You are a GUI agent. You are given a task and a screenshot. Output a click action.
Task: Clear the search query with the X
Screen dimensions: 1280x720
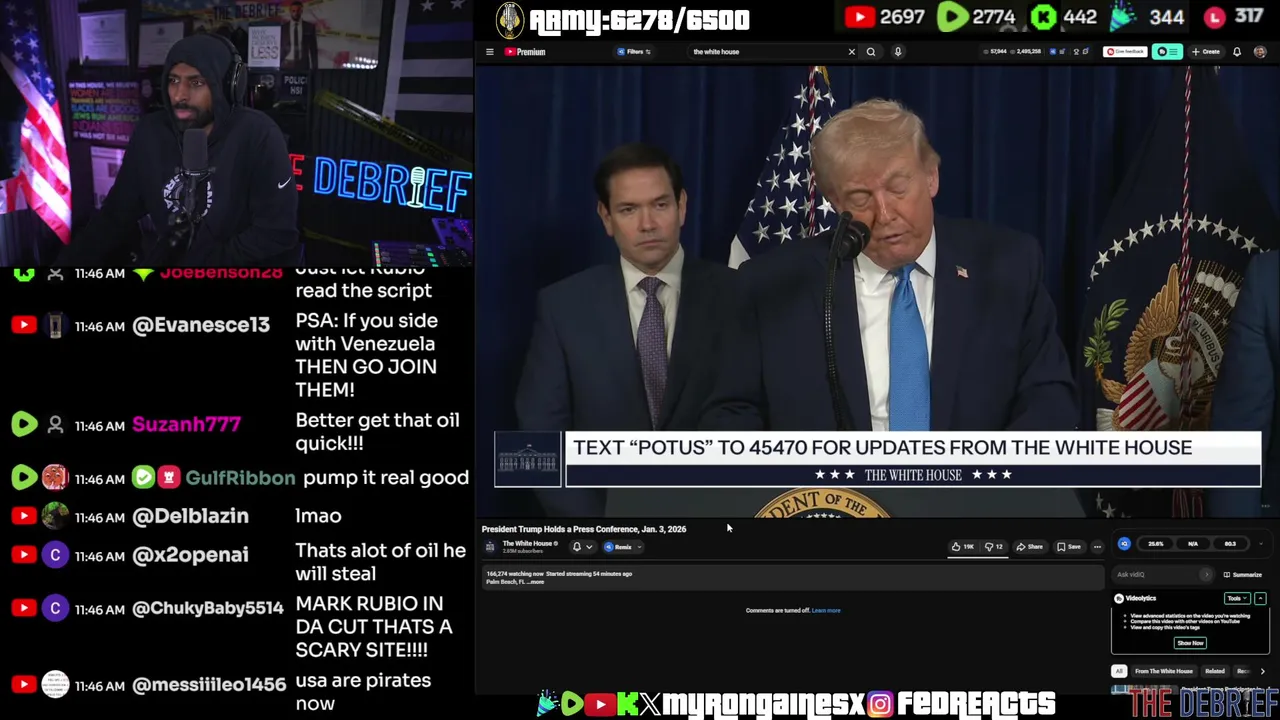coord(852,52)
